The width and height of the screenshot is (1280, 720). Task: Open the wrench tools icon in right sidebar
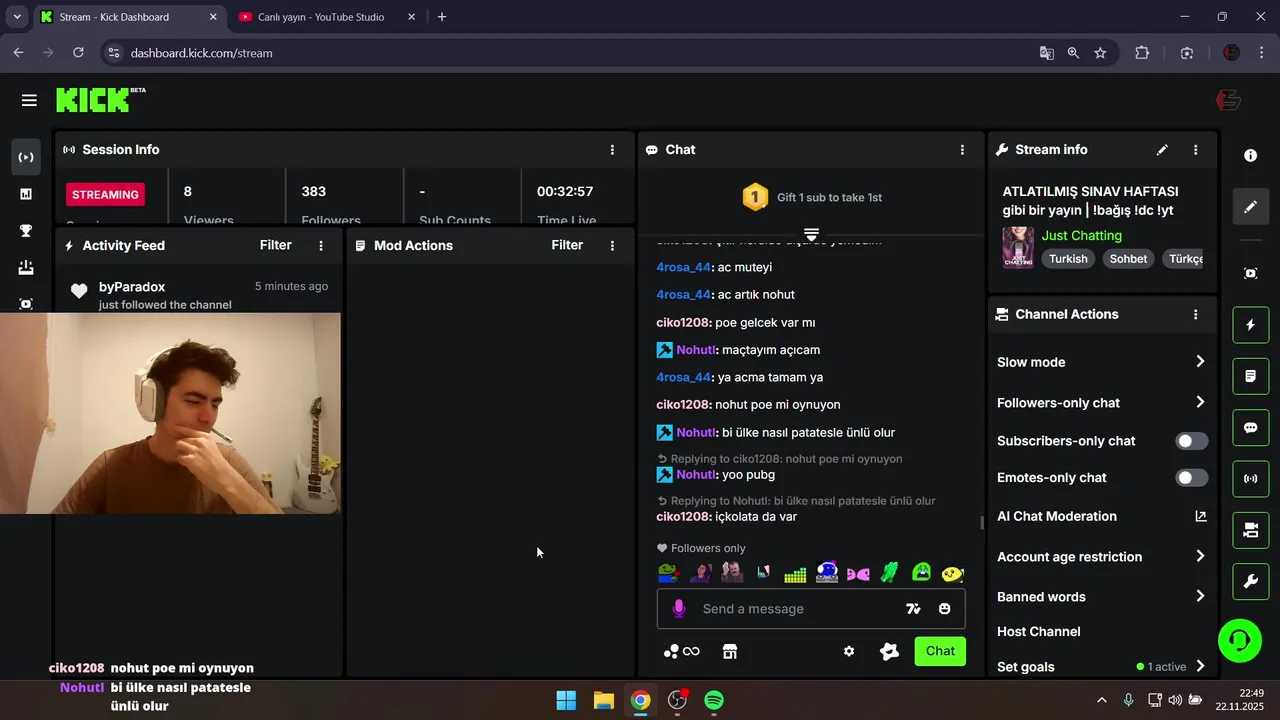click(x=1250, y=582)
